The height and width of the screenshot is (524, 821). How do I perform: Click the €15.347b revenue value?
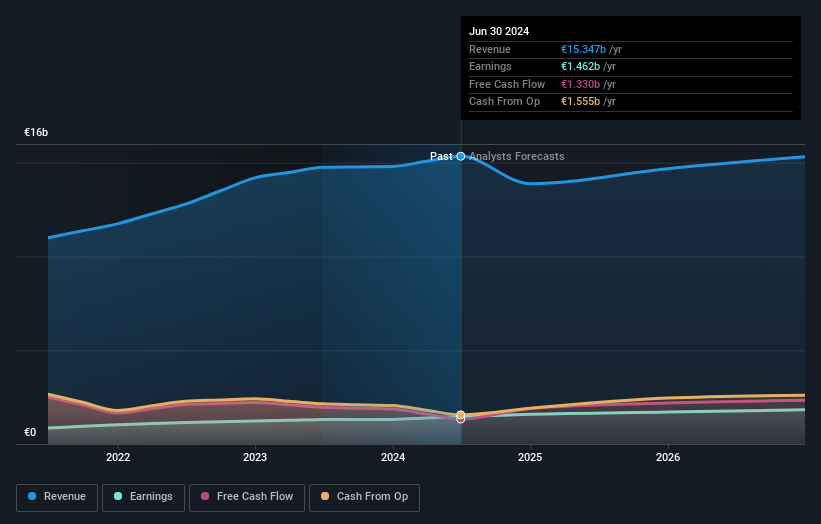coord(583,49)
